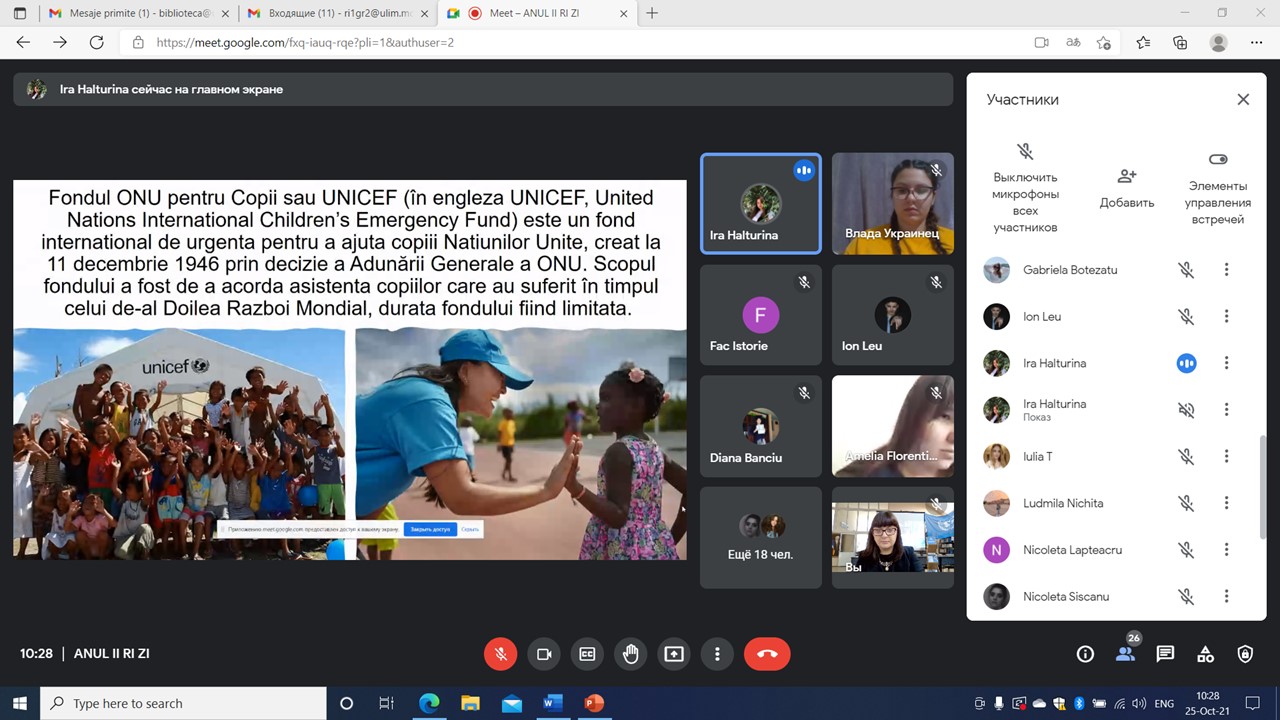Select the Meet – ANUL II RI ZI tab
The width and height of the screenshot is (1280, 720).
537,13
